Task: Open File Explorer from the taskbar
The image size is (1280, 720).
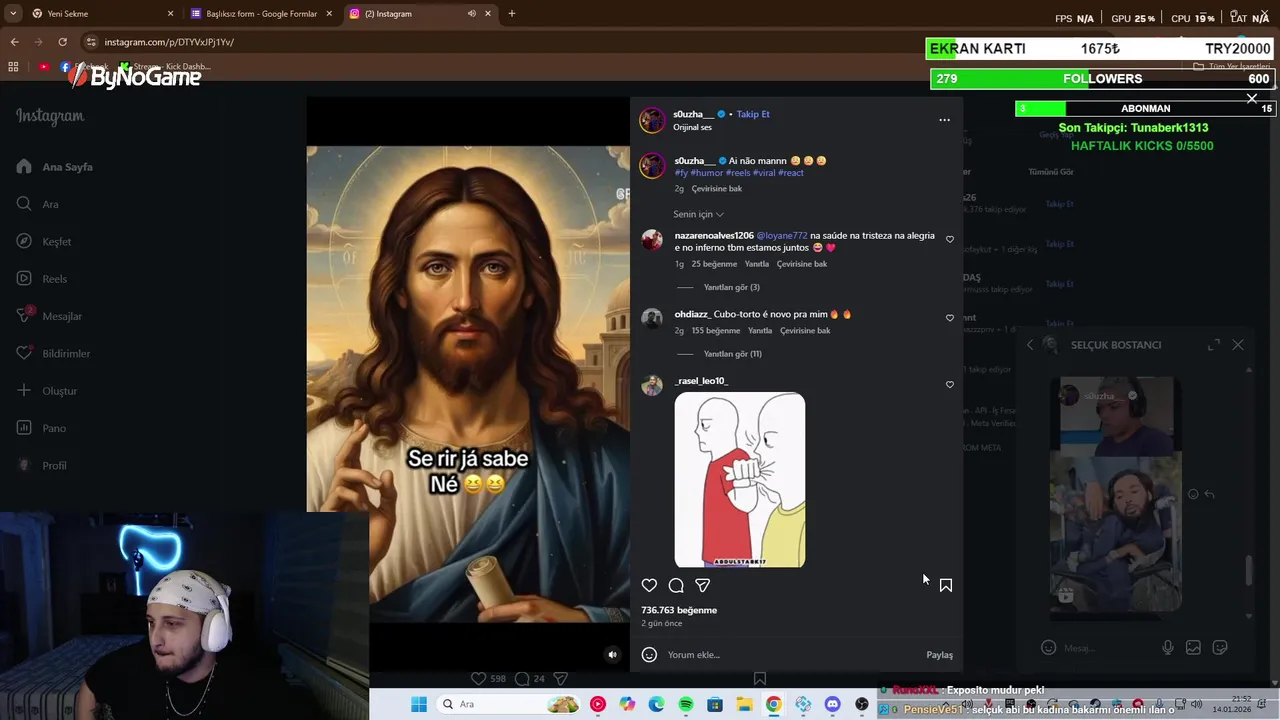Action: pos(745,705)
